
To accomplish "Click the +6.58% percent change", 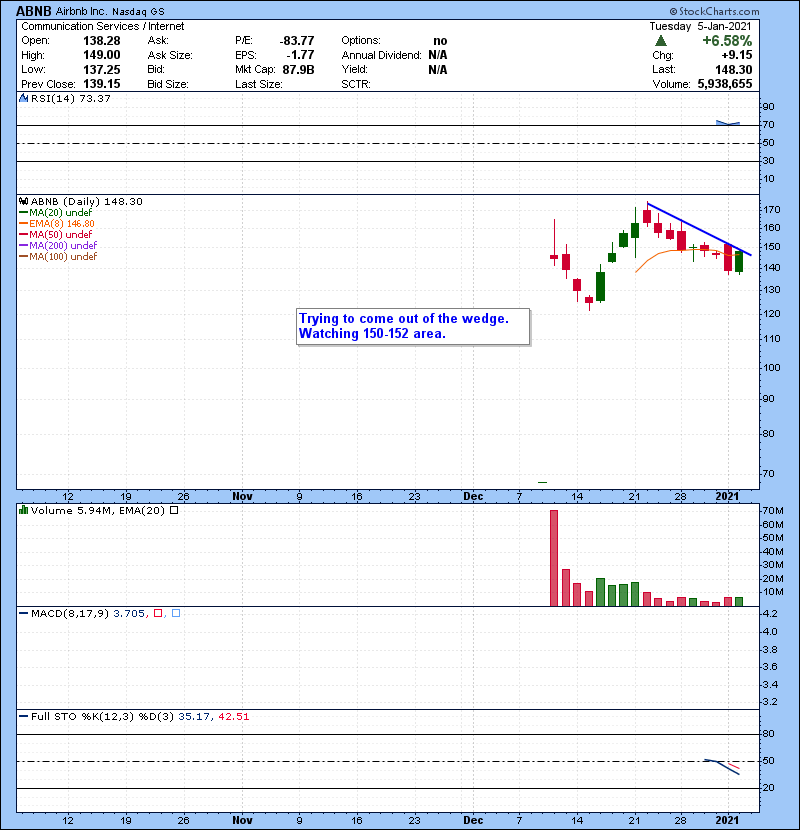I will 727,41.
